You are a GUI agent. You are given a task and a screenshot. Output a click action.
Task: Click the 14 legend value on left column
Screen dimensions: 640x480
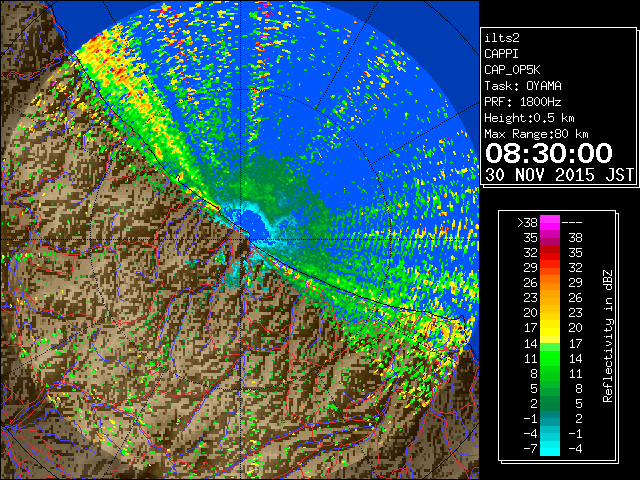click(x=530, y=343)
